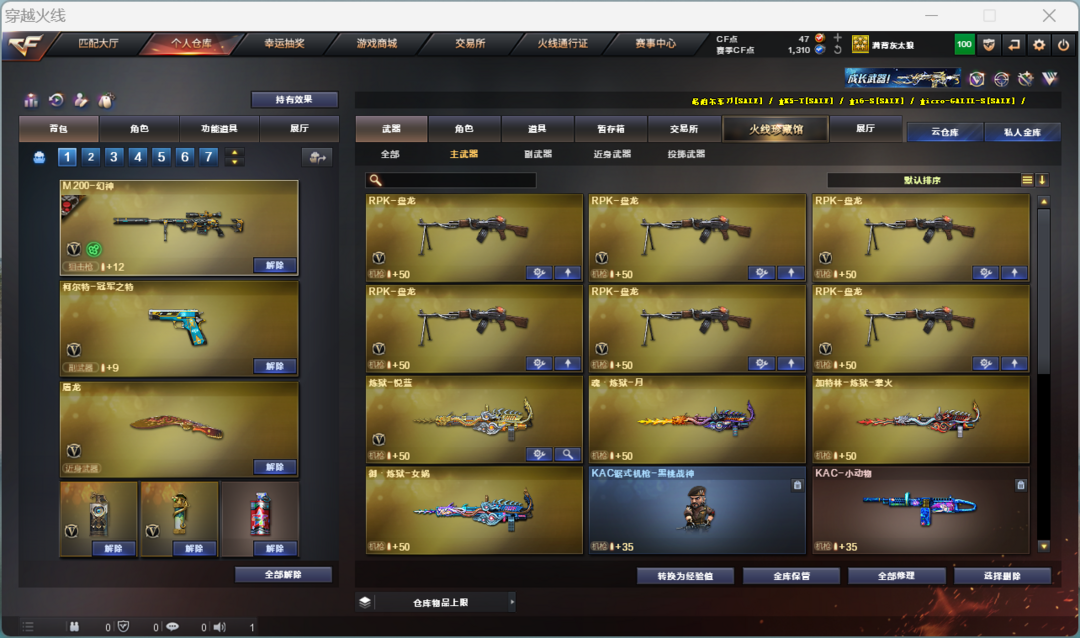Select the 投掷武器 filter
Viewport: 1080px width, 638px height.
pyautogui.click(x=686, y=154)
